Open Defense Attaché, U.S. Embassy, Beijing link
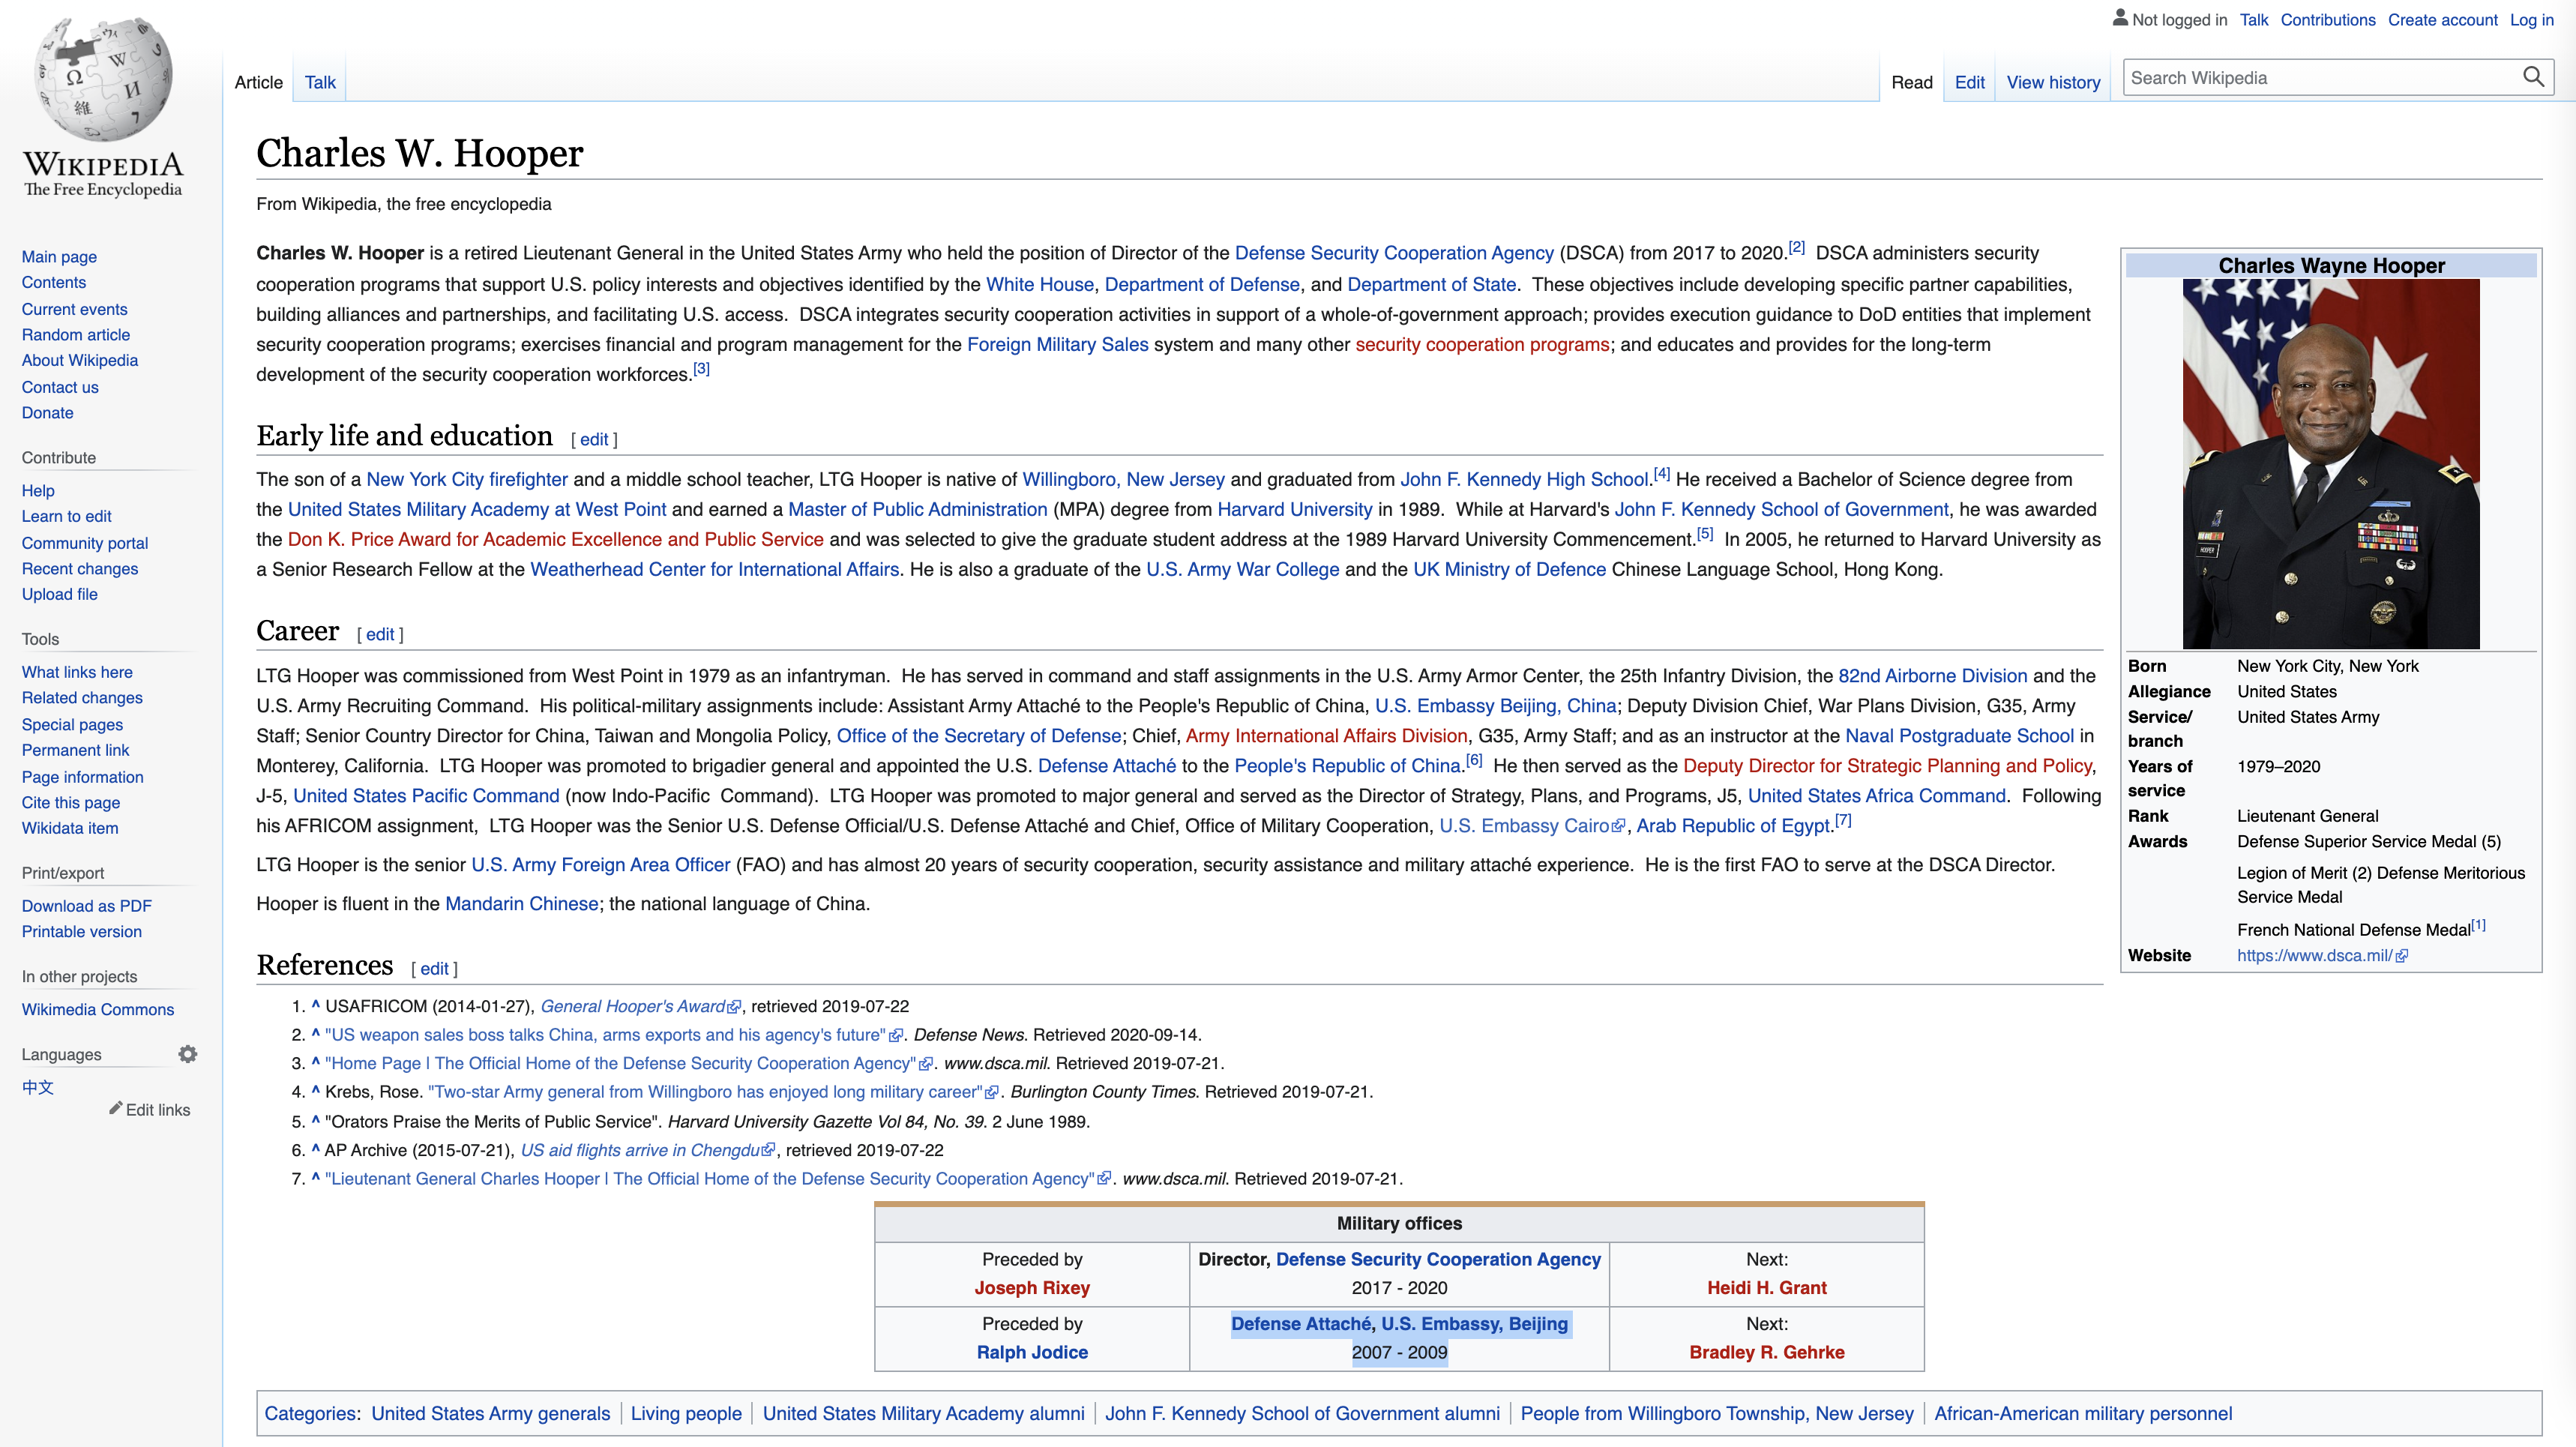 tap(1399, 1324)
